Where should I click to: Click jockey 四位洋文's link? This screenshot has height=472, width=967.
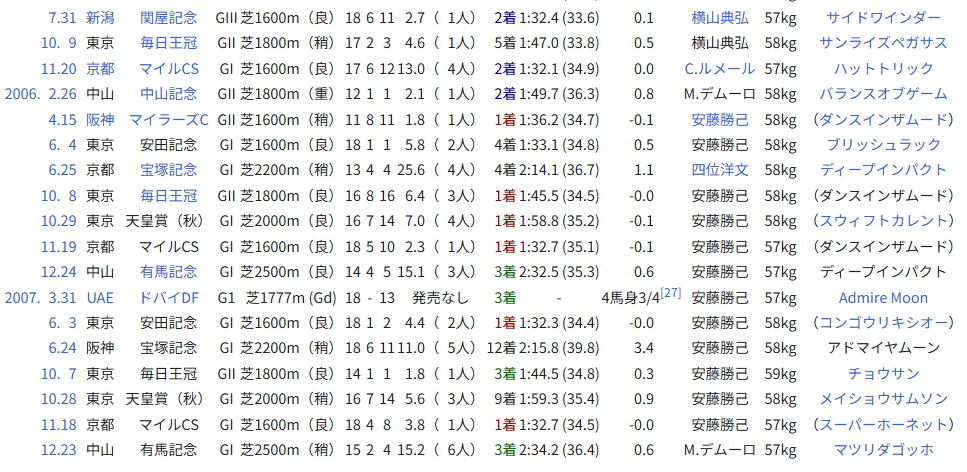point(719,170)
